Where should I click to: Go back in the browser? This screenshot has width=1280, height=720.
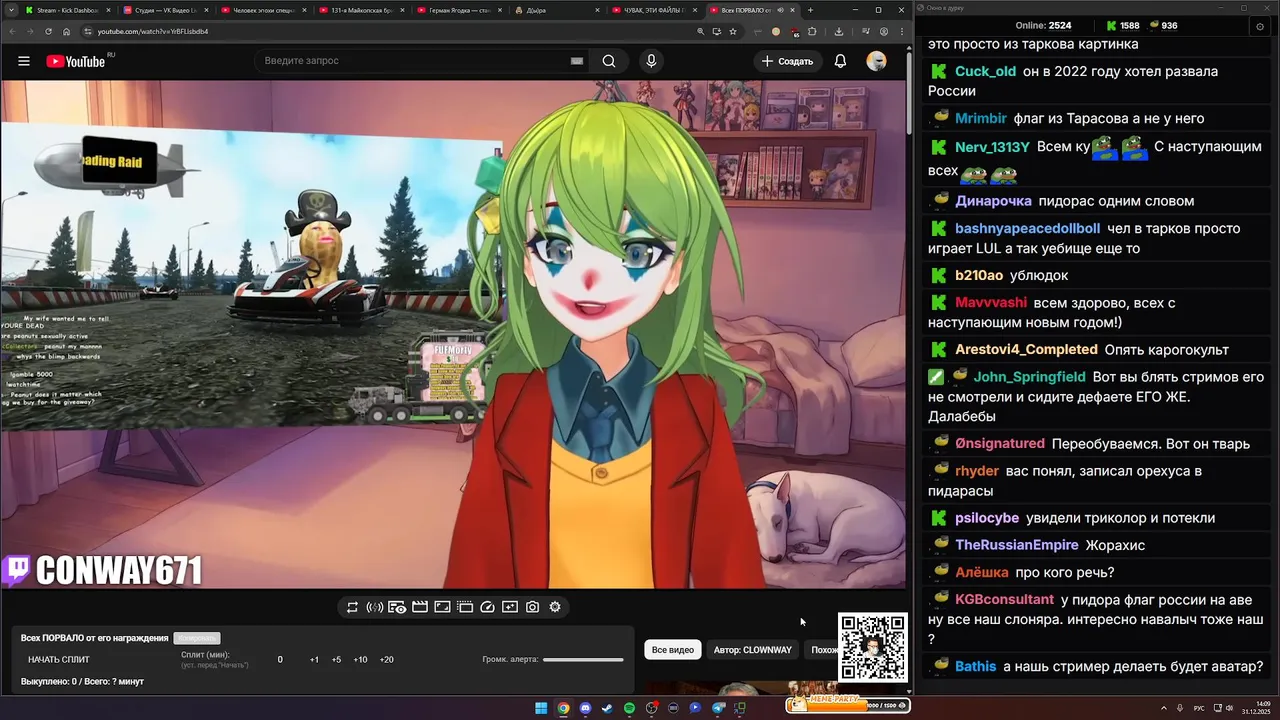coord(12,31)
